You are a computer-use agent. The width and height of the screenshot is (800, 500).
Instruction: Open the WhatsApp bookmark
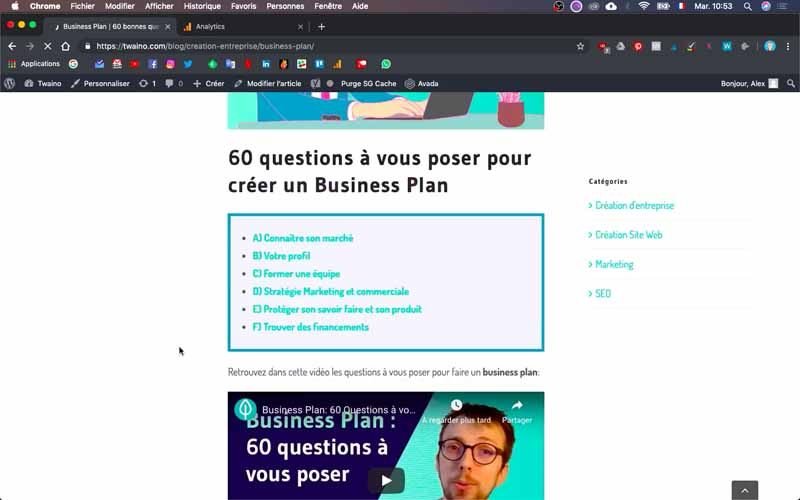click(386, 64)
